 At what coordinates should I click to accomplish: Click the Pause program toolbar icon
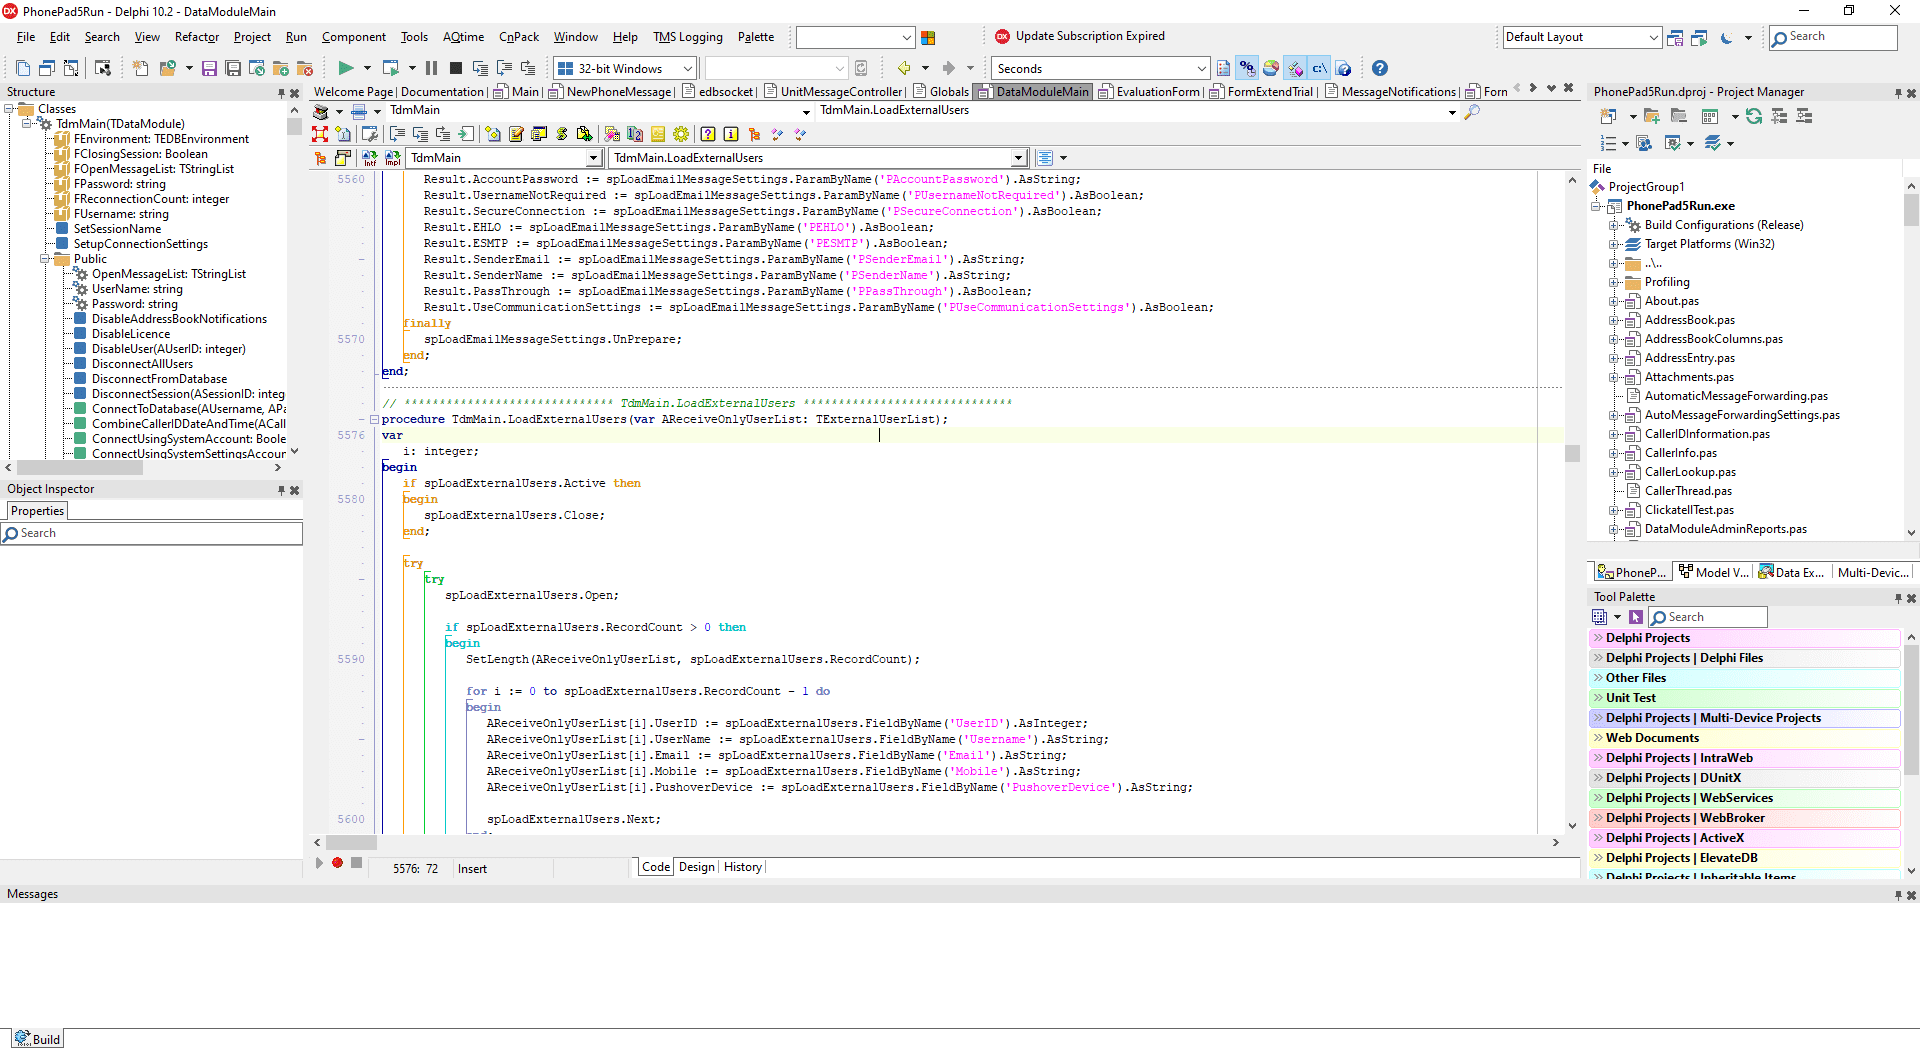[x=431, y=68]
